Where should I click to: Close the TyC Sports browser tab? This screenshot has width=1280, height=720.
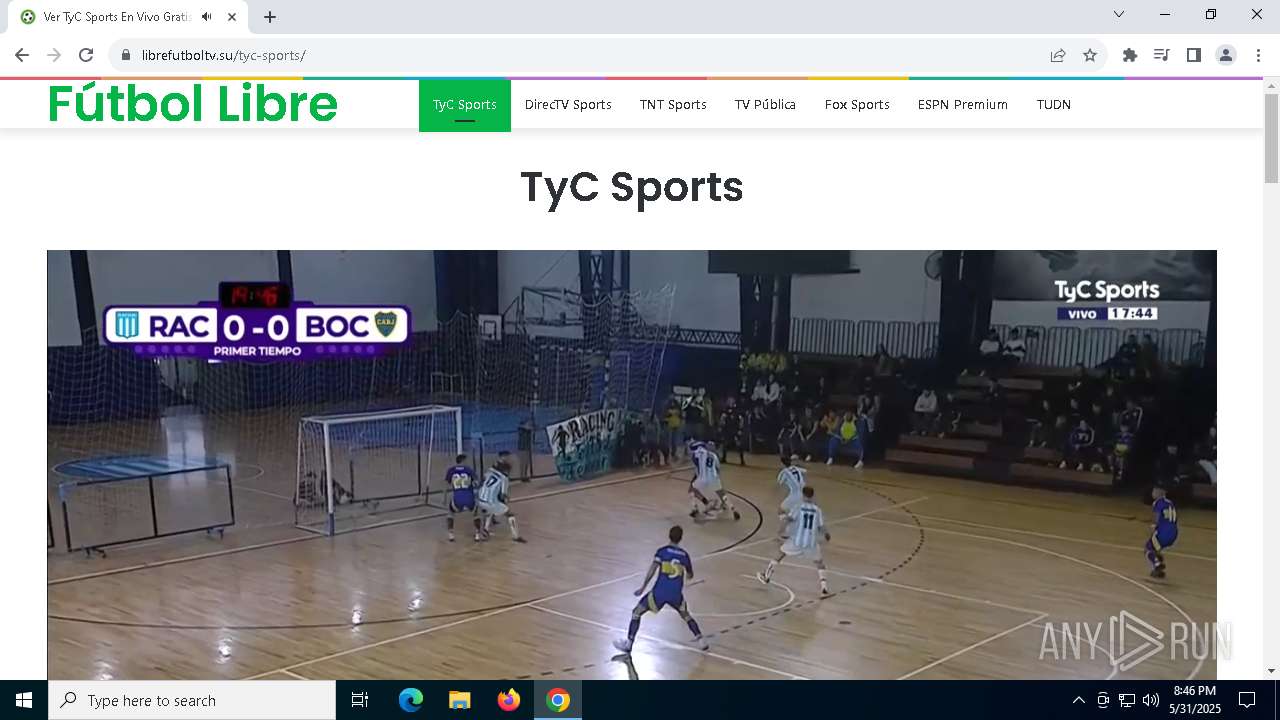point(232,17)
